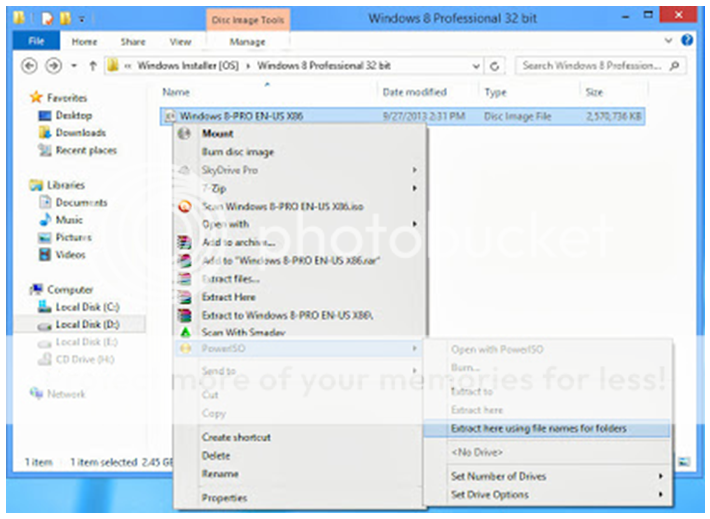The height and width of the screenshot is (519, 710).
Task: Open the recent locations dropdown arrow
Action: pyautogui.click(x=74, y=66)
